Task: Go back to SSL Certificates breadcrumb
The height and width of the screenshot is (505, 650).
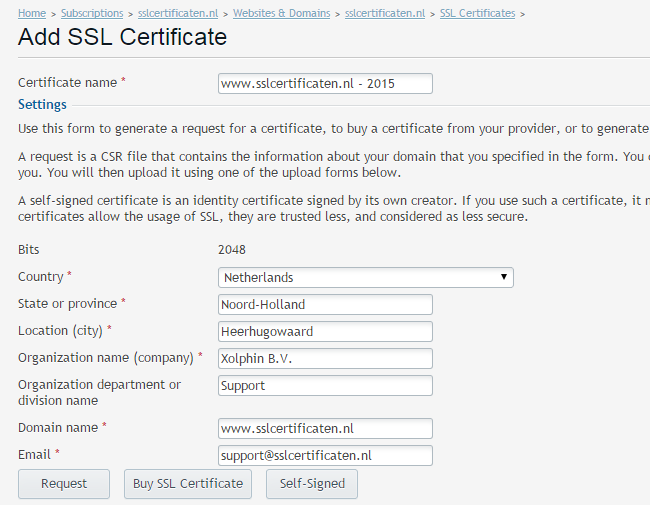Action: point(478,13)
